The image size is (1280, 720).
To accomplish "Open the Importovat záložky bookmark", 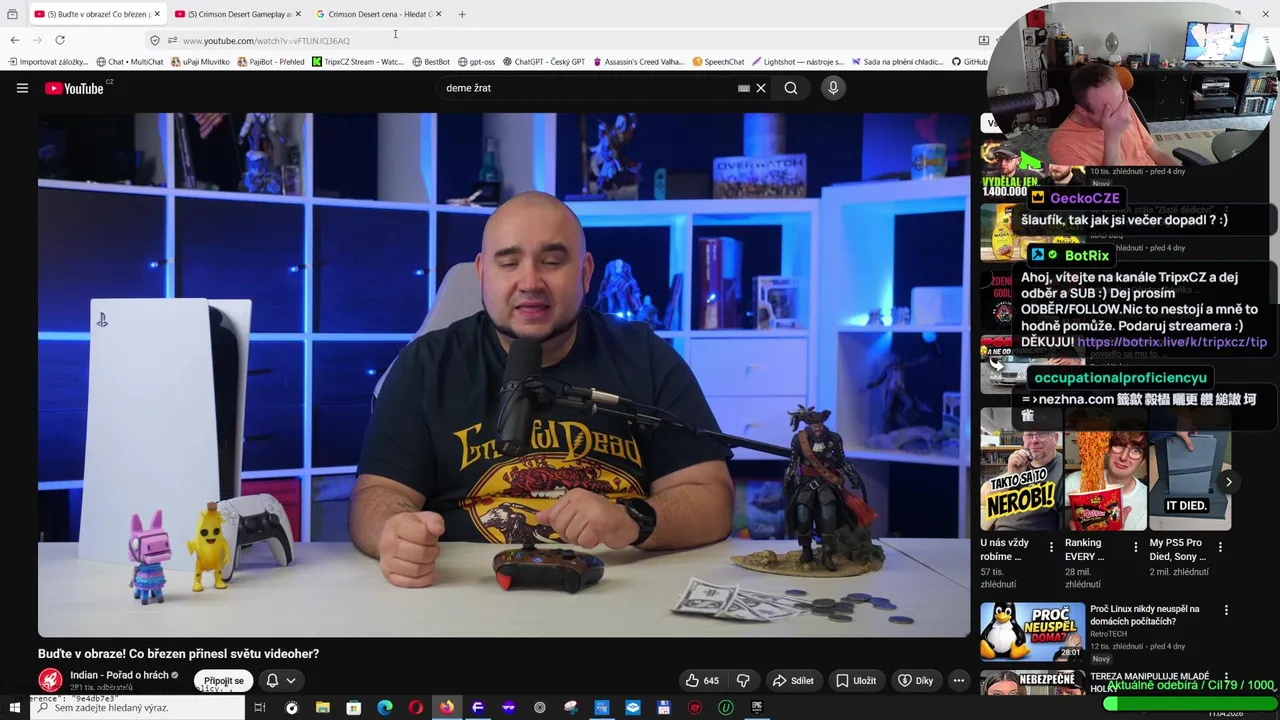I will pyautogui.click(x=48, y=62).
